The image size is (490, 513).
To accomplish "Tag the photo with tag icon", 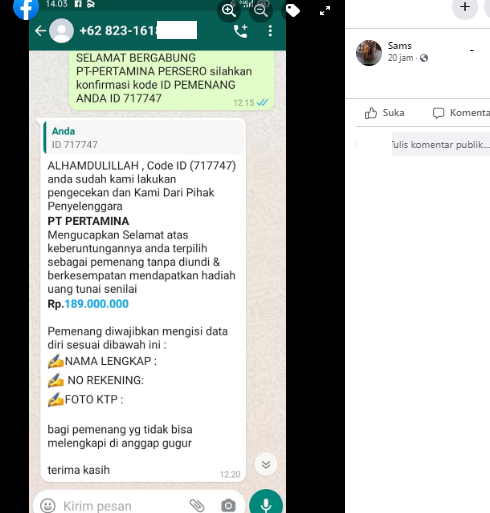I will click(x=293, y=11).
